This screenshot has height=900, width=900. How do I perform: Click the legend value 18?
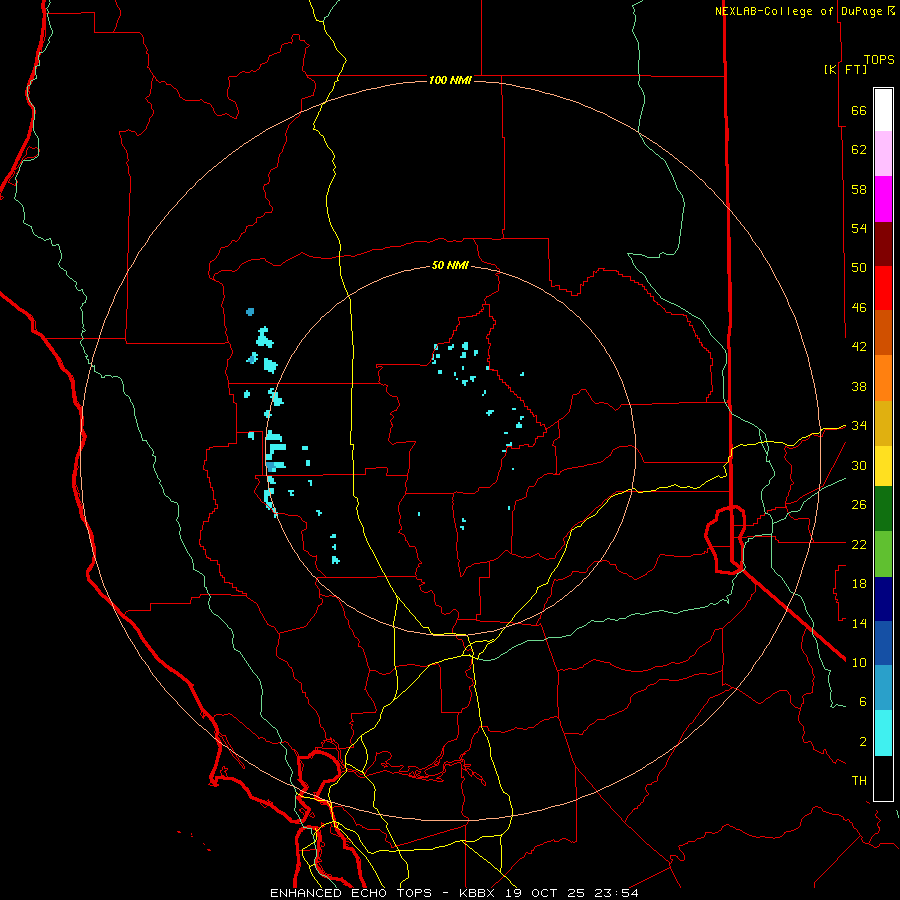(859, 584)
